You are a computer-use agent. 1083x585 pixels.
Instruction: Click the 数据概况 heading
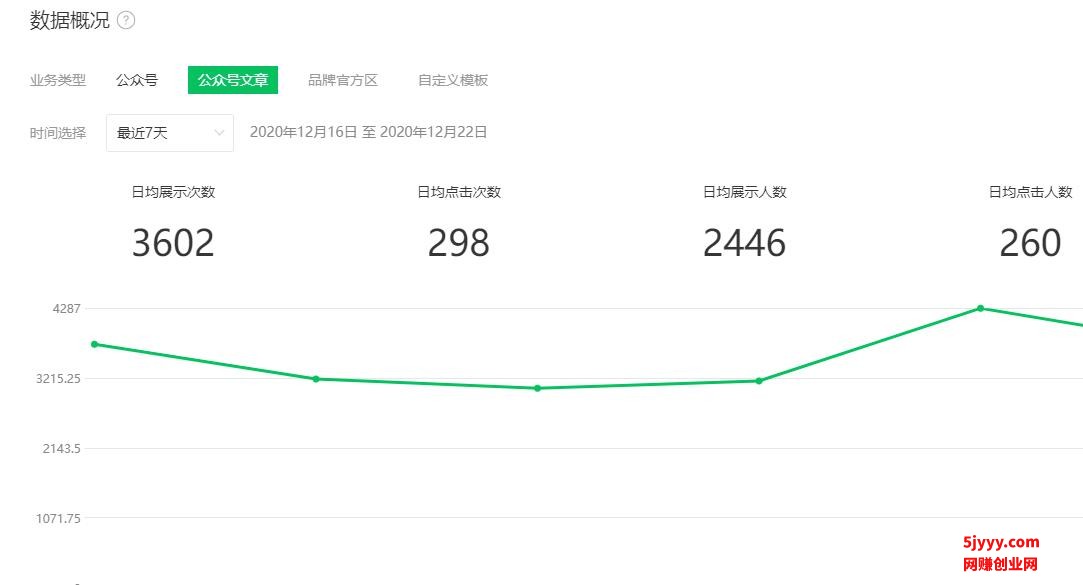click(70, 21)
